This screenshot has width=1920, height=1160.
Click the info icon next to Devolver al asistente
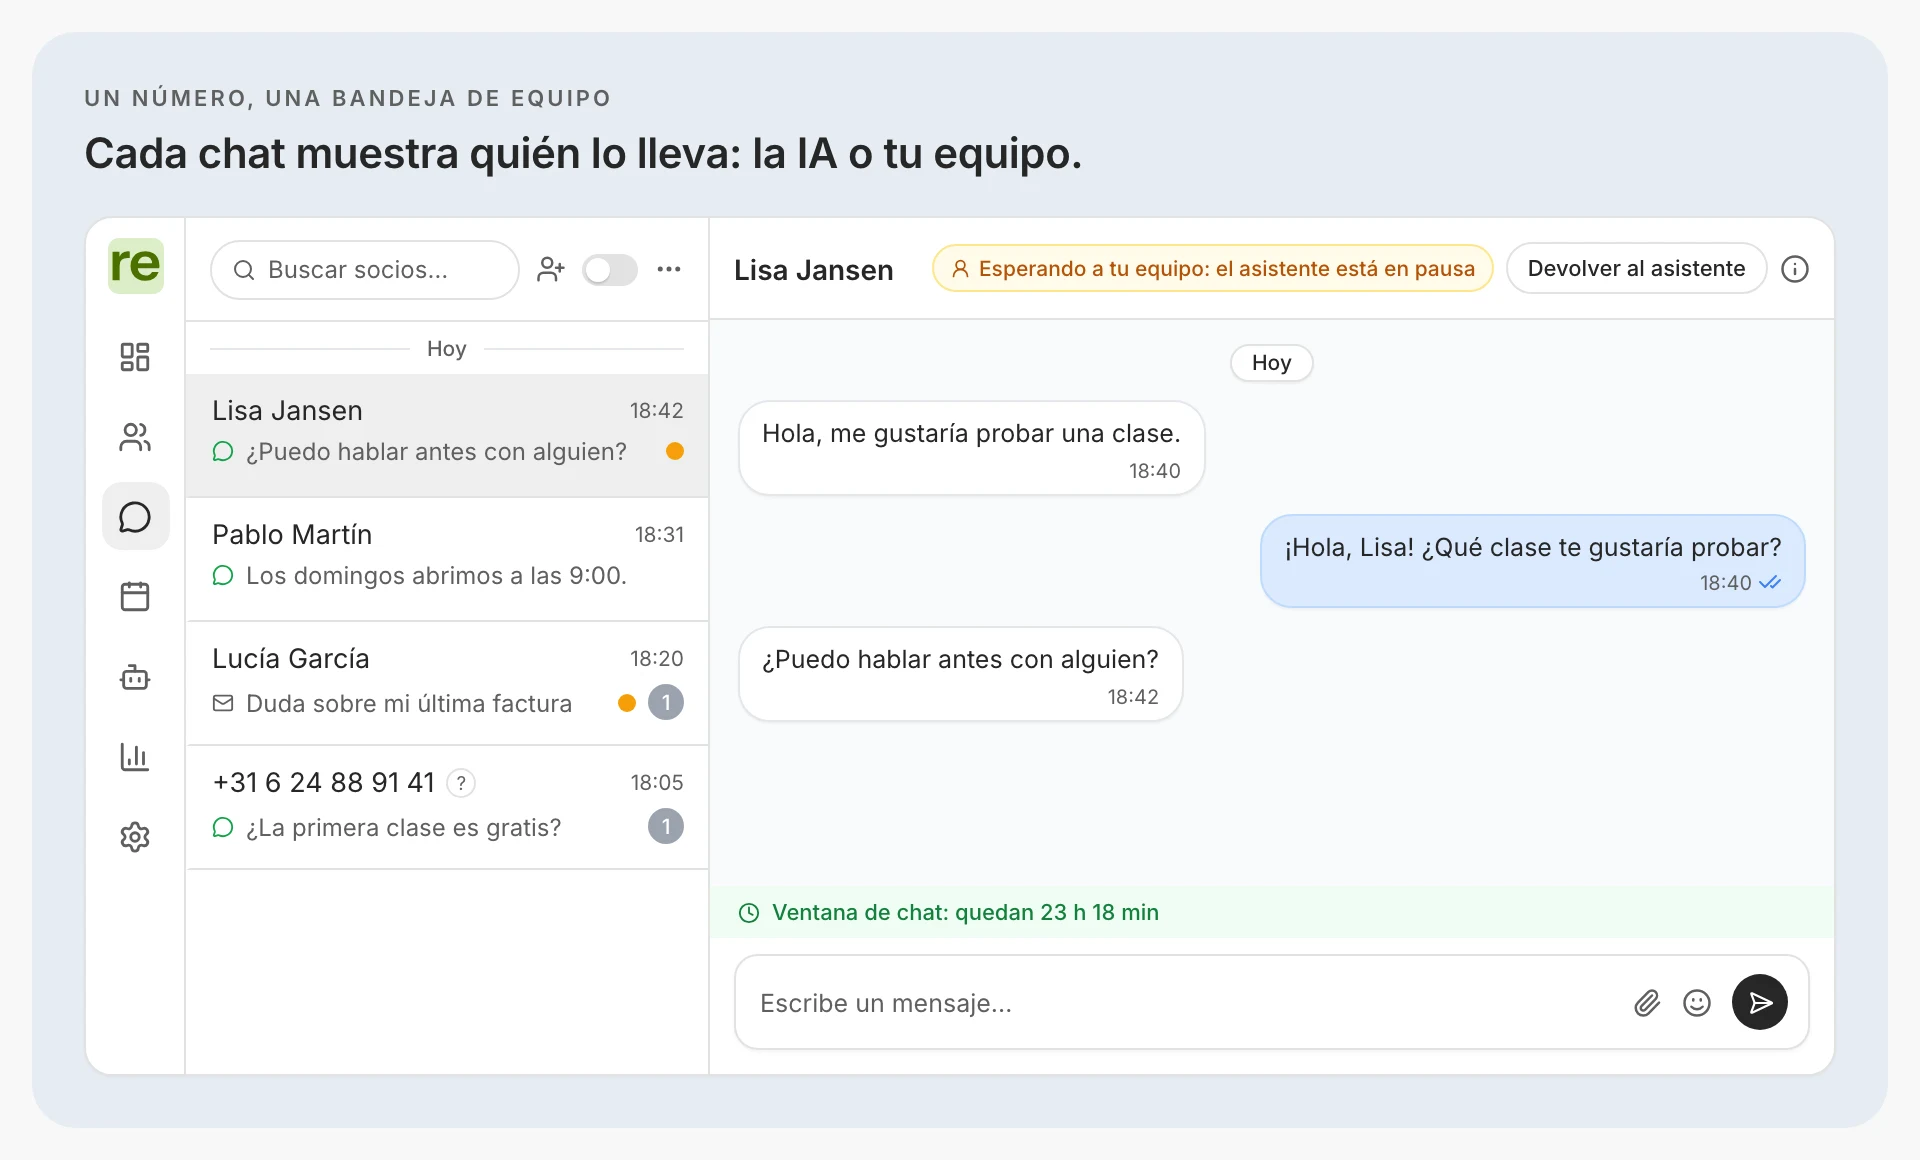[x=1795, y=269]
